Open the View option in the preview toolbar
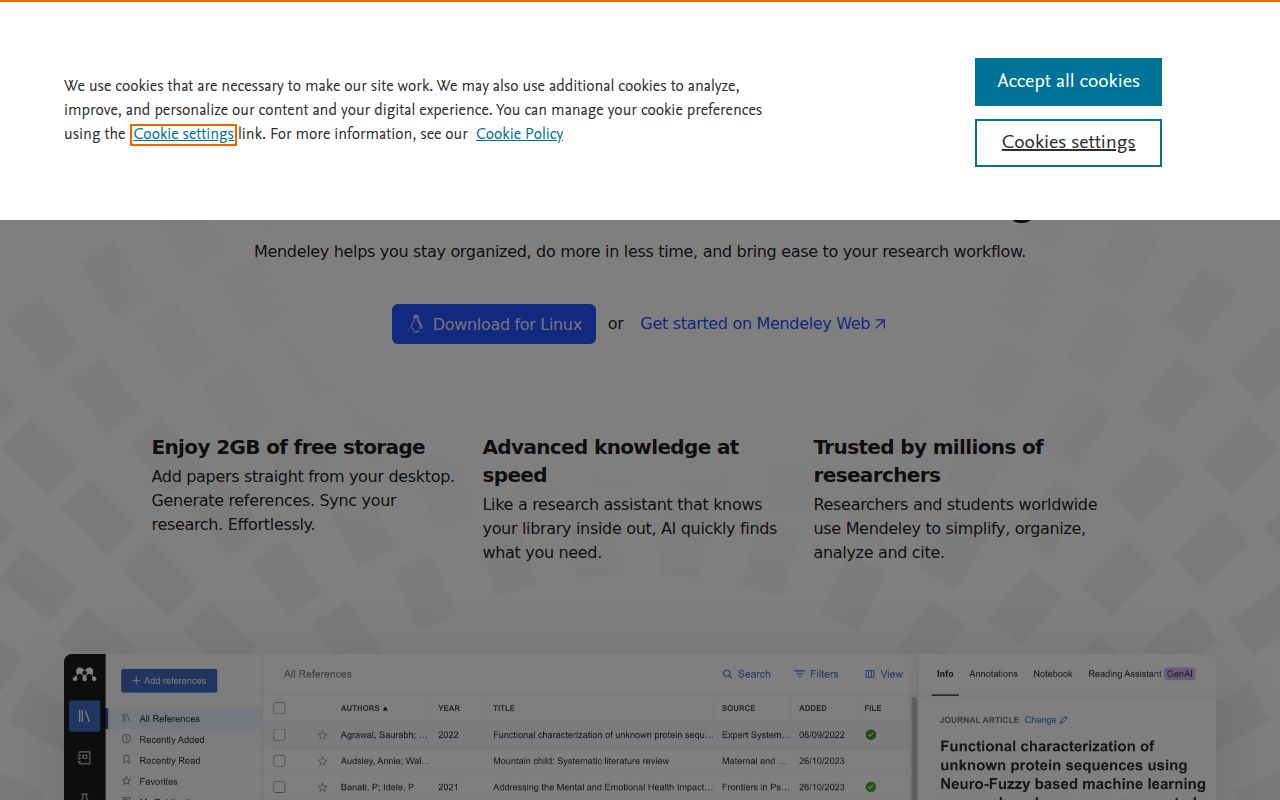The height and width of the screenshot is (800, 1280). point(884,674)
